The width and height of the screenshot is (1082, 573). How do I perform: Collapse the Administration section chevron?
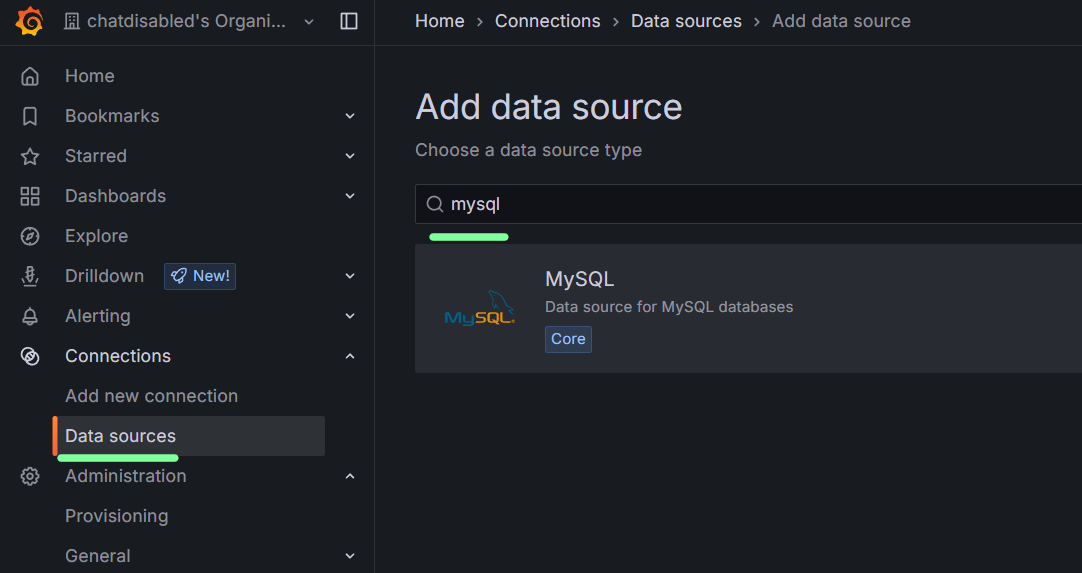coord(350,476)
